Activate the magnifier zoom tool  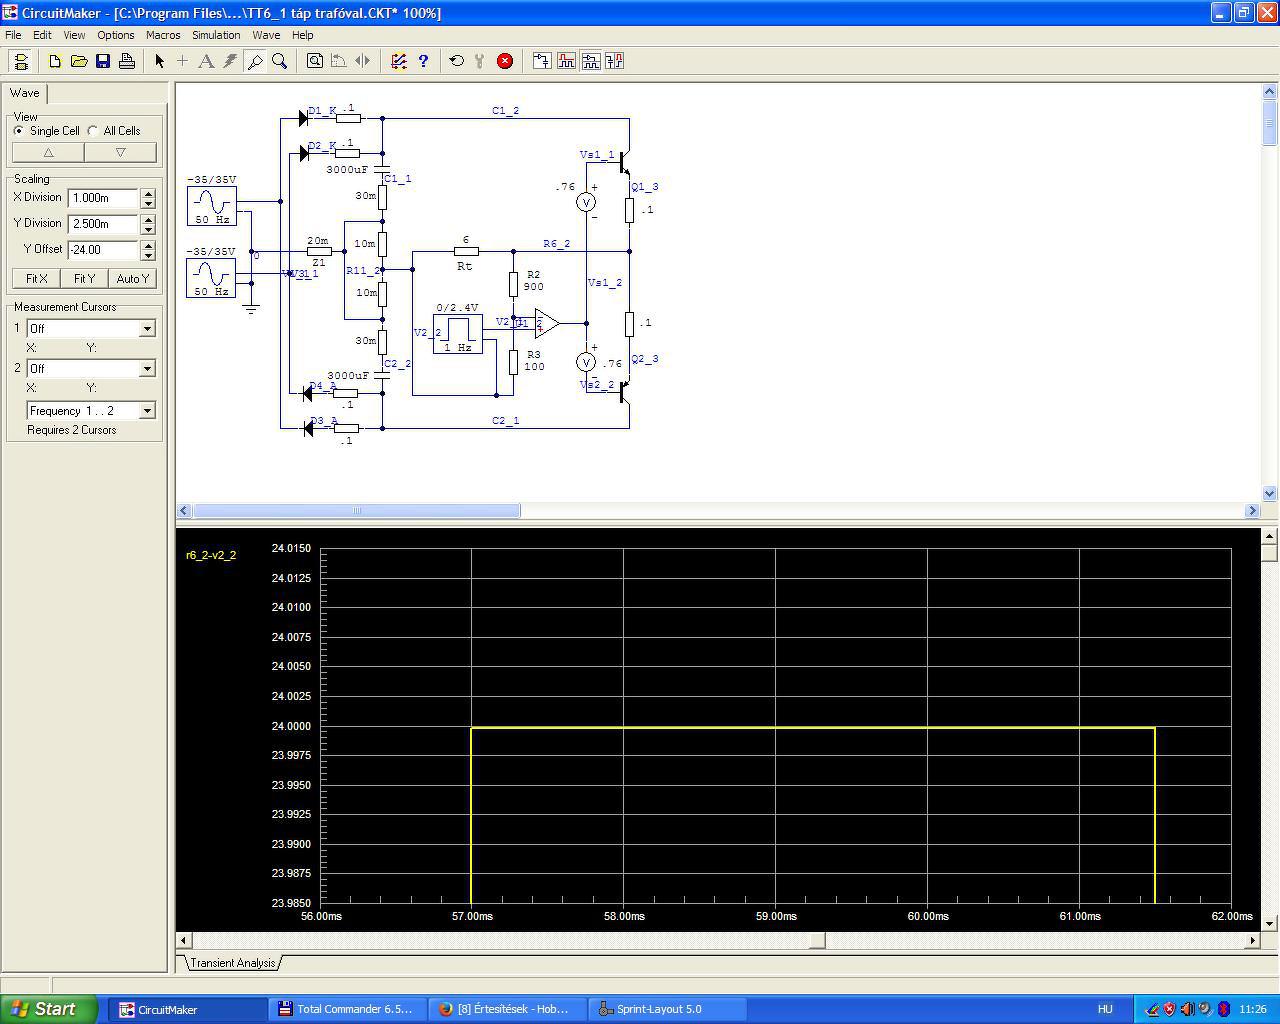(x=280, y=61)
